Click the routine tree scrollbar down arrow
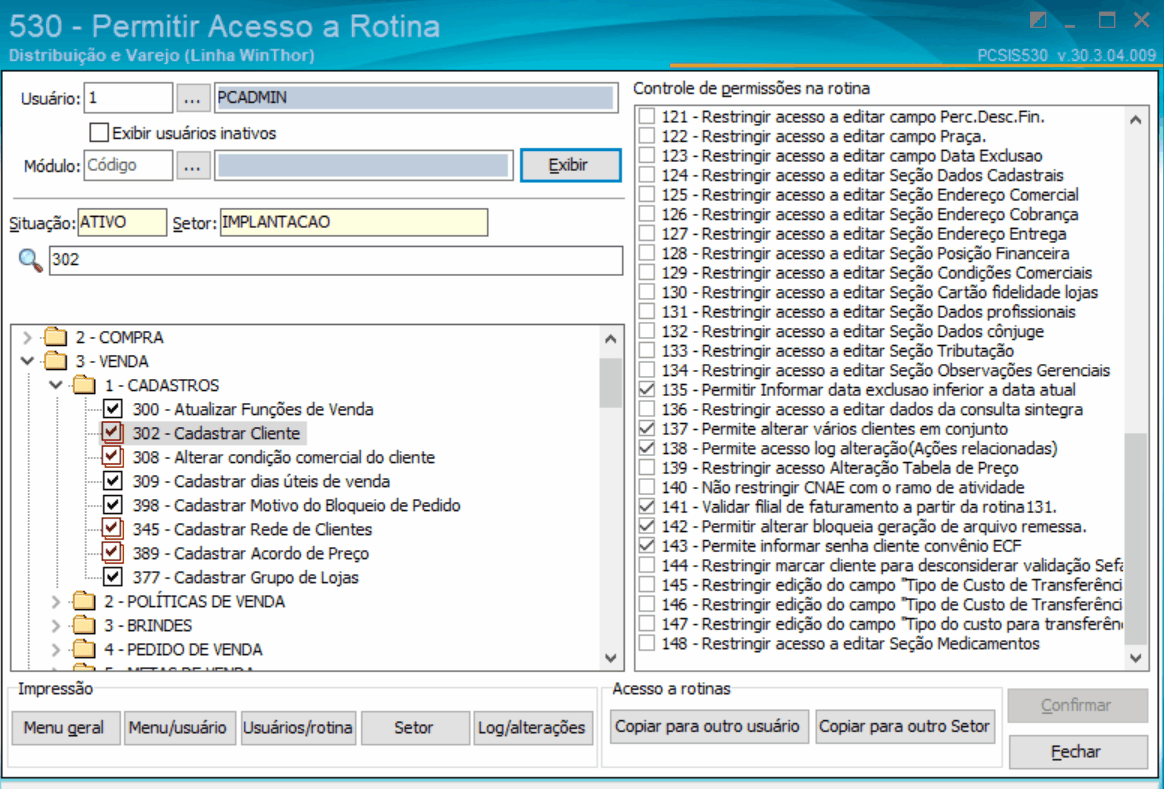The height and width of the screenshot is (789, 1164). tap(611, 658)
